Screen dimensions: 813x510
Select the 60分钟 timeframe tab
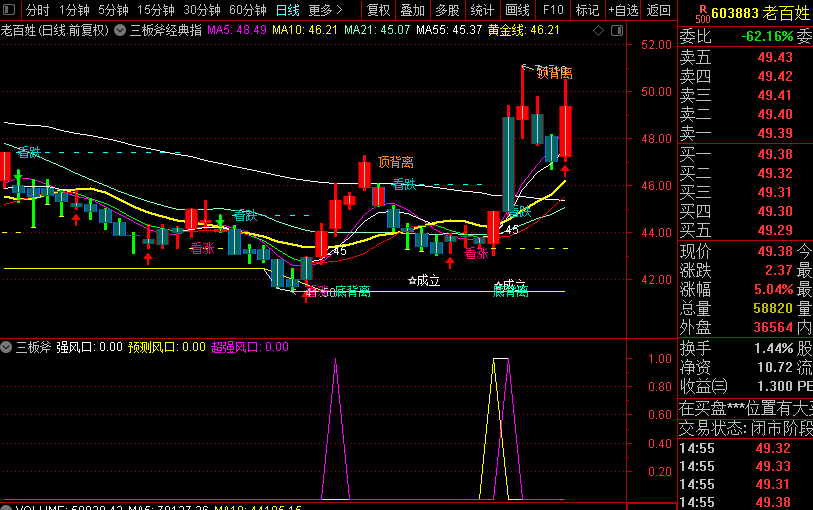247,10
